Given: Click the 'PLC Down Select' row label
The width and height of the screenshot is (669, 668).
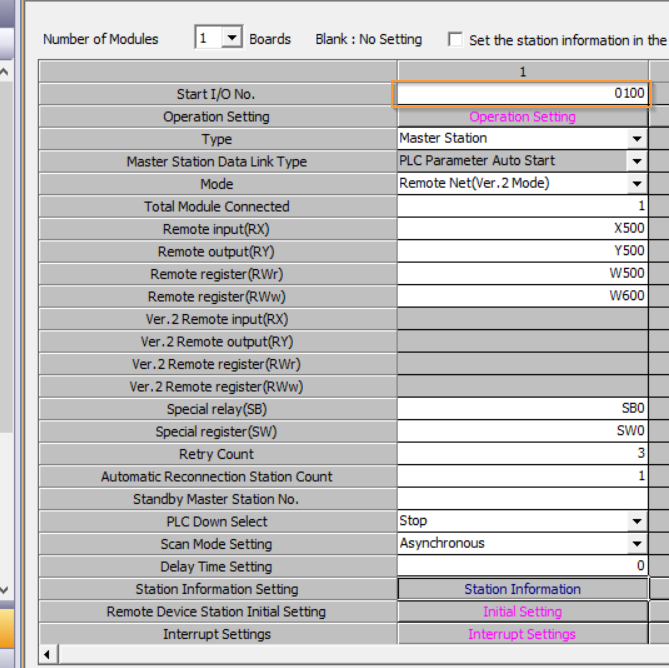Looking at the screenshot, I should (217, 522).
